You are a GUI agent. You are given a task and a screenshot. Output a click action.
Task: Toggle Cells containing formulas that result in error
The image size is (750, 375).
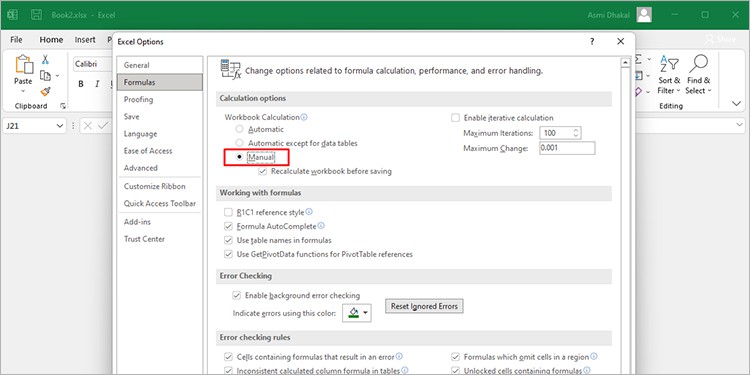(228, 357)
